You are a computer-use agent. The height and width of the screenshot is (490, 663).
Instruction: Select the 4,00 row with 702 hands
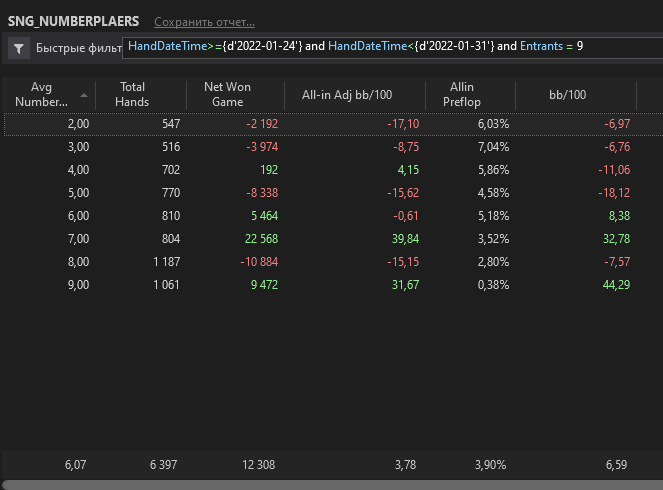click(333, 170)
